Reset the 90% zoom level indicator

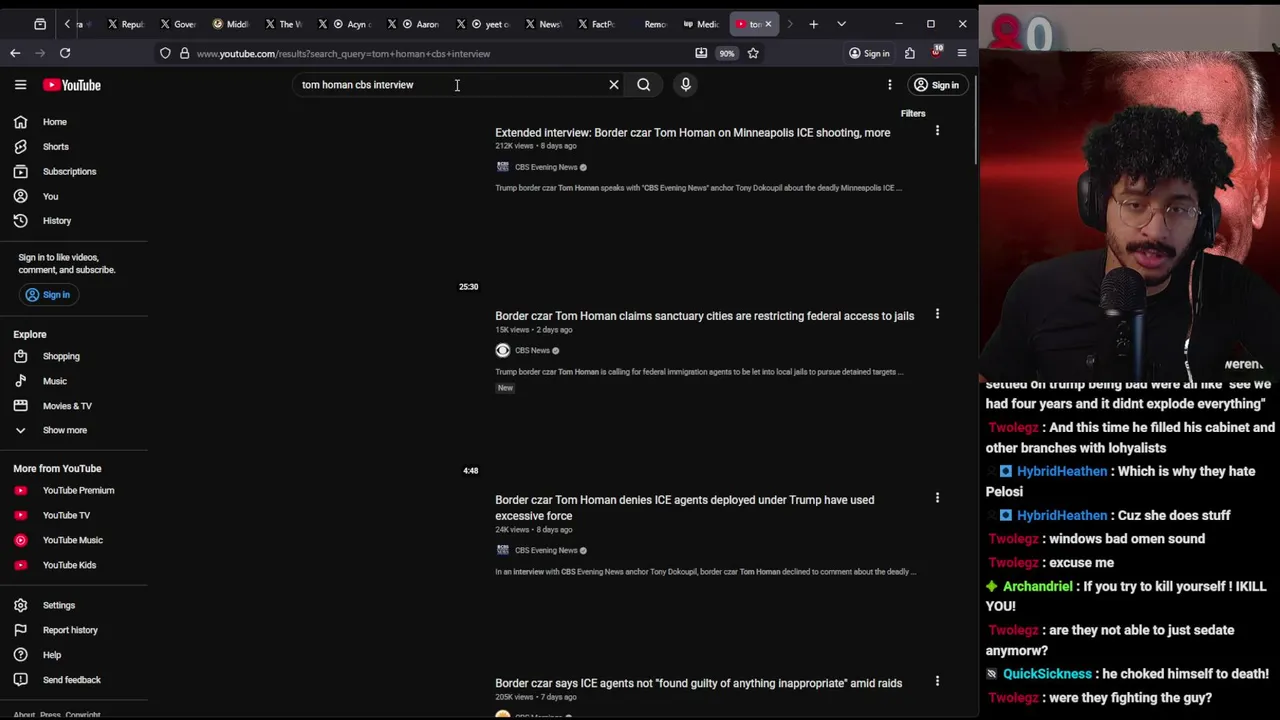727,54
